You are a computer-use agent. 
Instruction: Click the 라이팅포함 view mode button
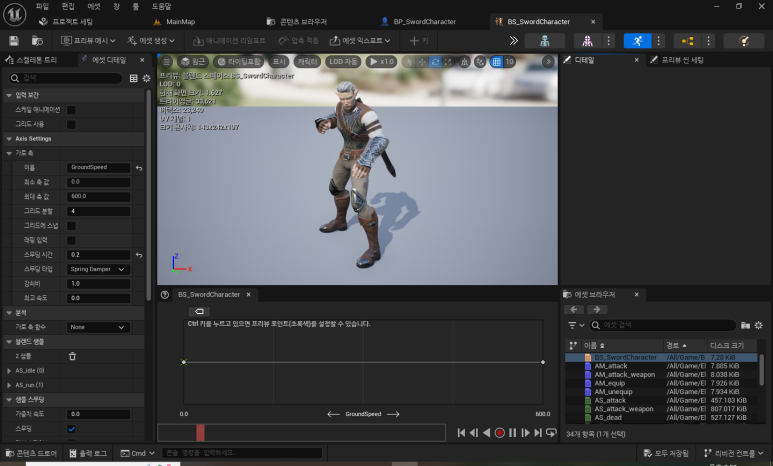pyautogui.click(x=239, y=62)
